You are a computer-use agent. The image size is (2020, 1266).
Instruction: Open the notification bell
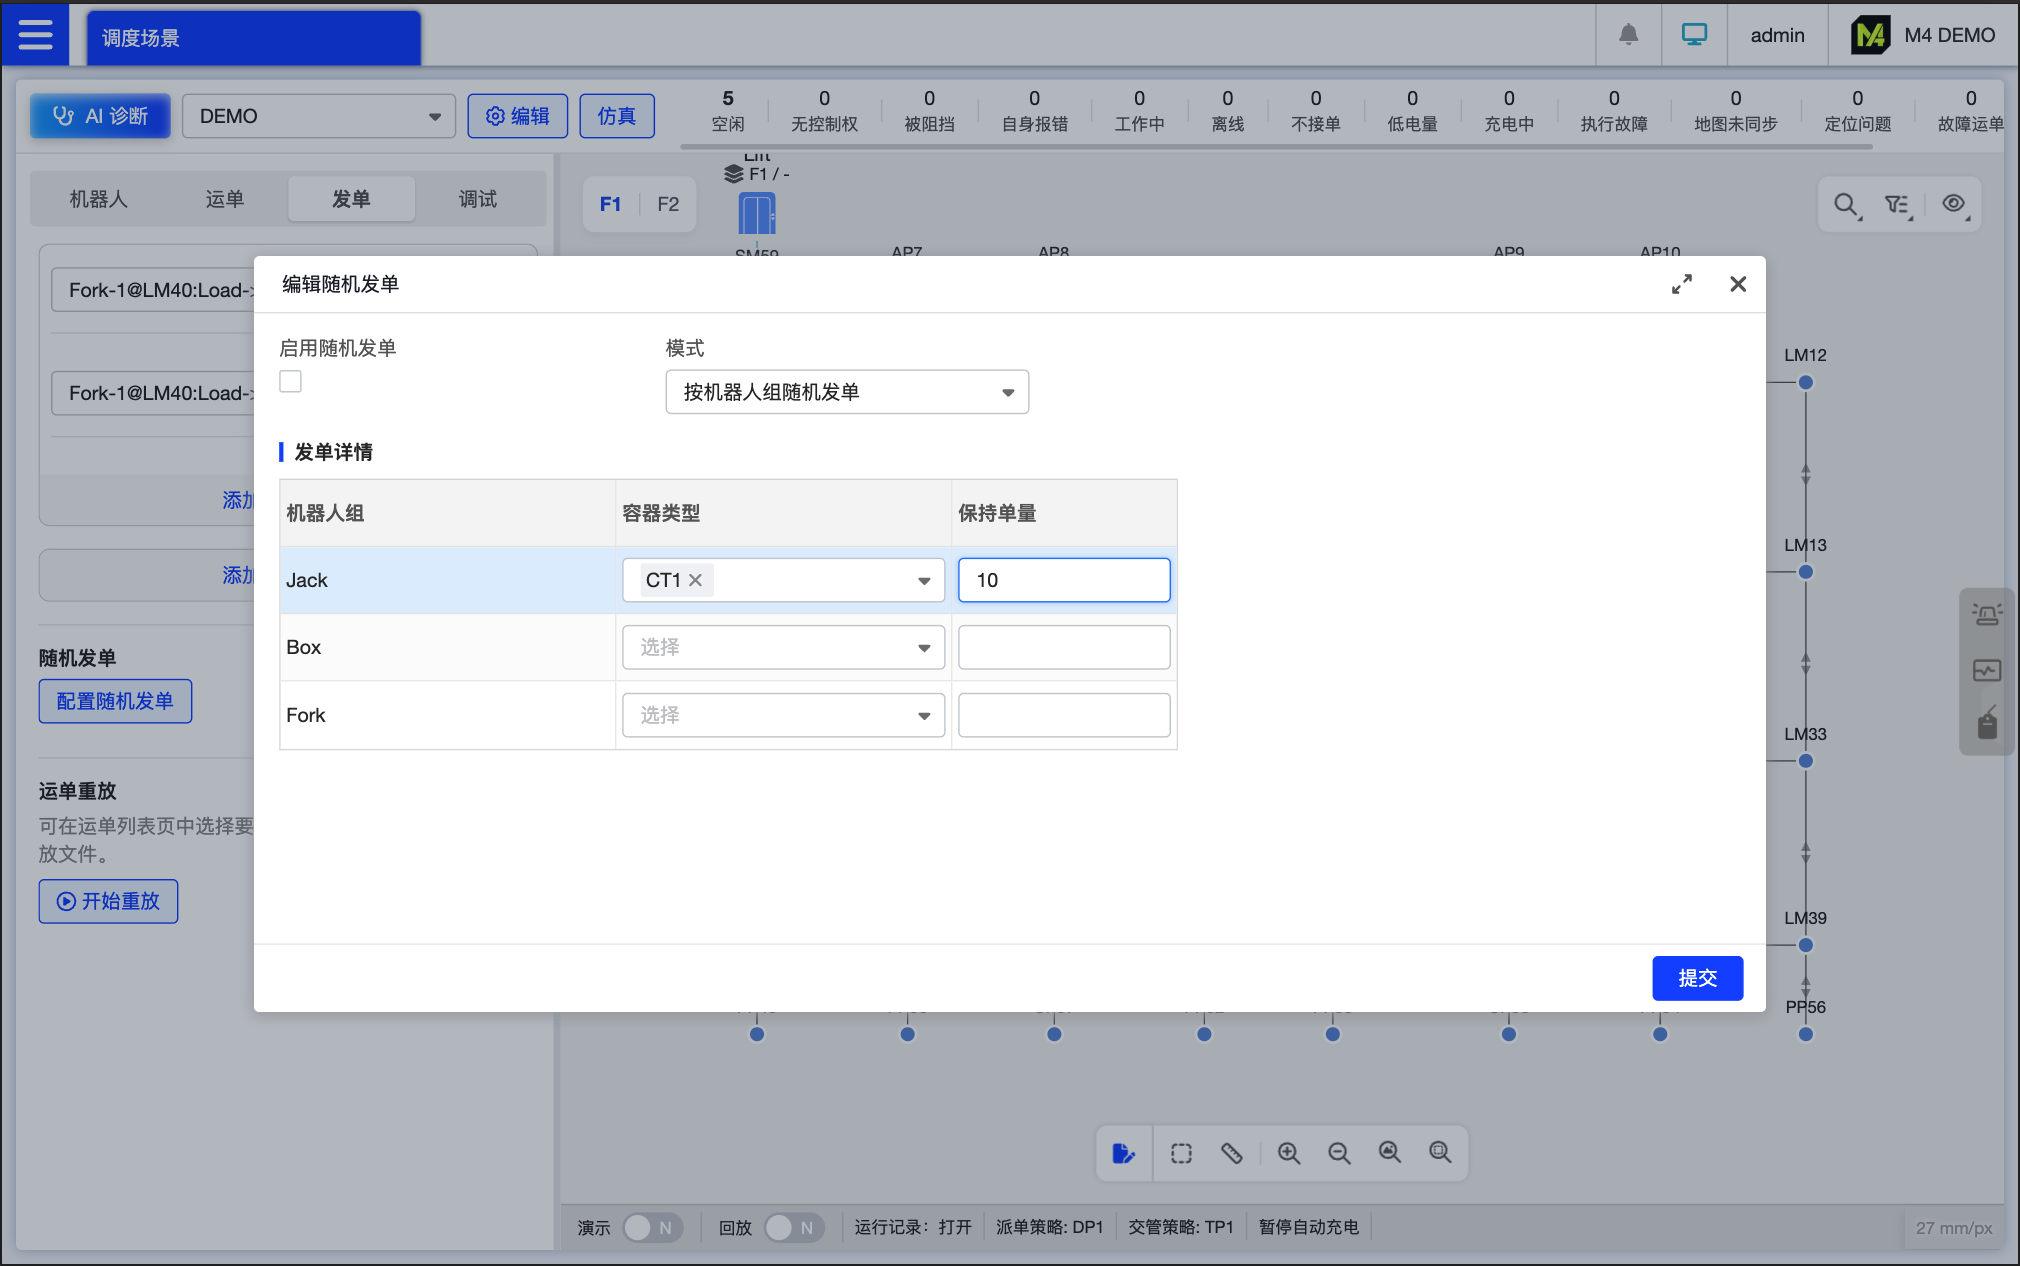tap(1628, 35)
